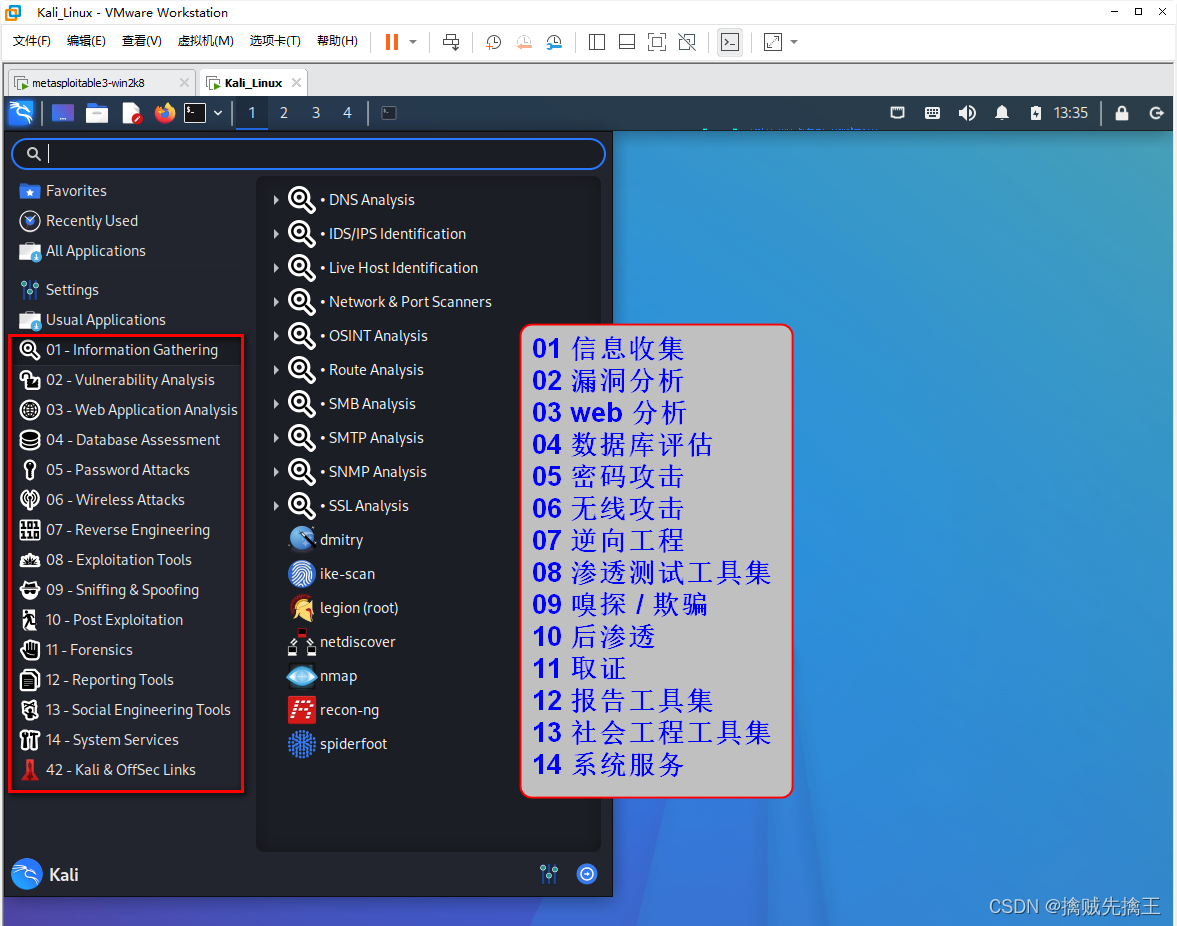Viewport: 1177px width, 926px height.
Task: Click the volume speaker icon in panel
Action: [x=967, y=113]
